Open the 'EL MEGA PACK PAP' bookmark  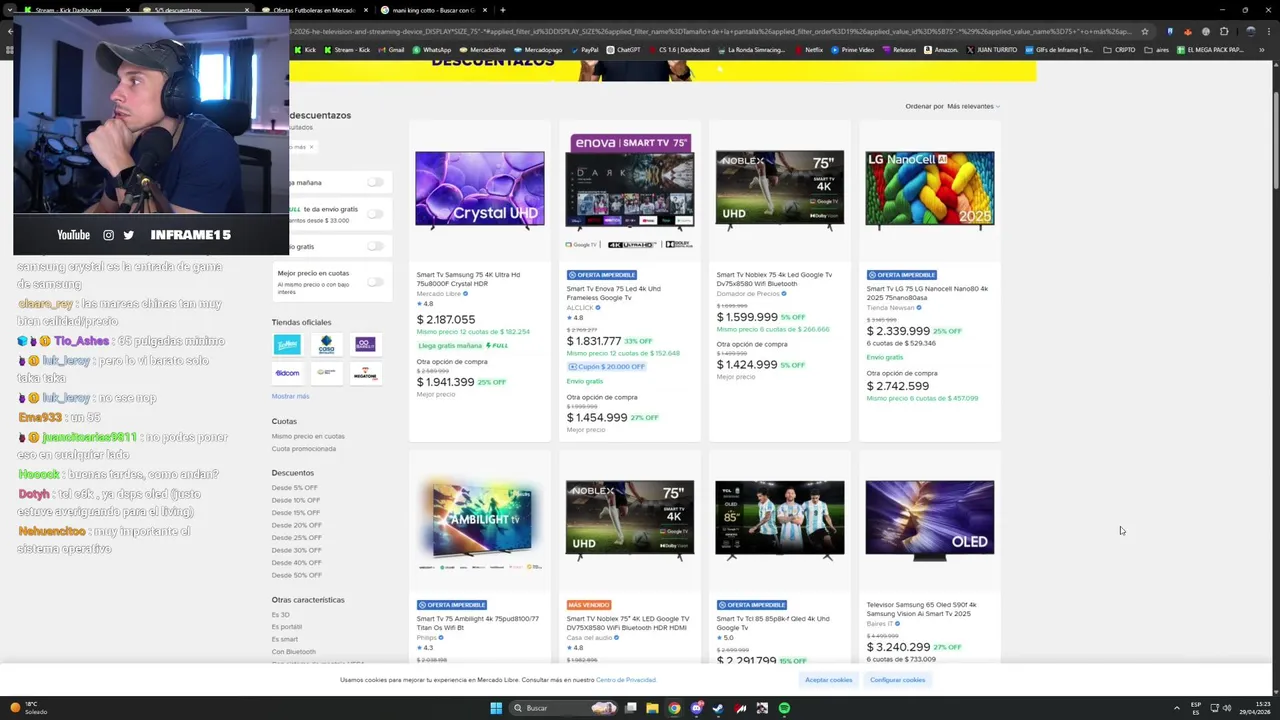click(x=1210, y=50)
